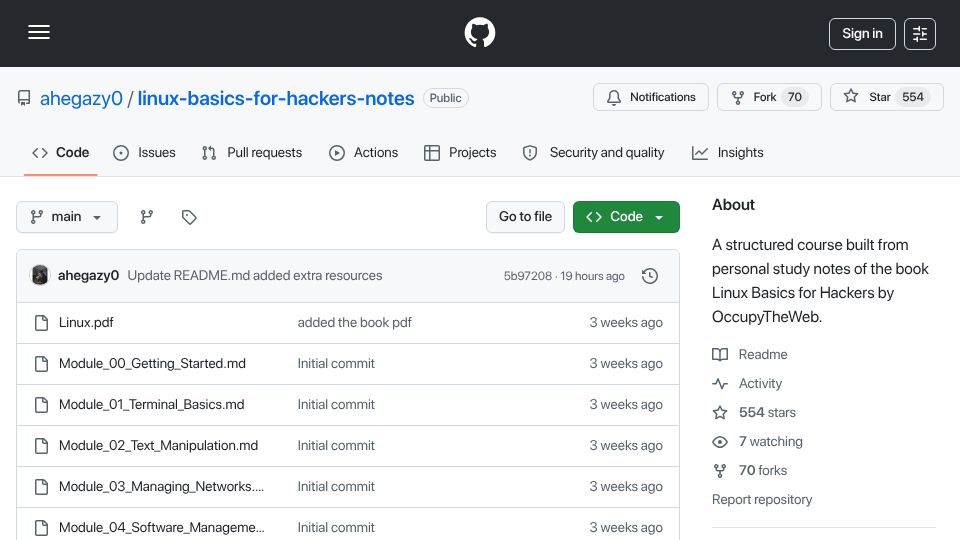Open the hamburger navigation menu
Image resolution: width=960 pixels, height=540 pixels.
(x=39, y=32)
